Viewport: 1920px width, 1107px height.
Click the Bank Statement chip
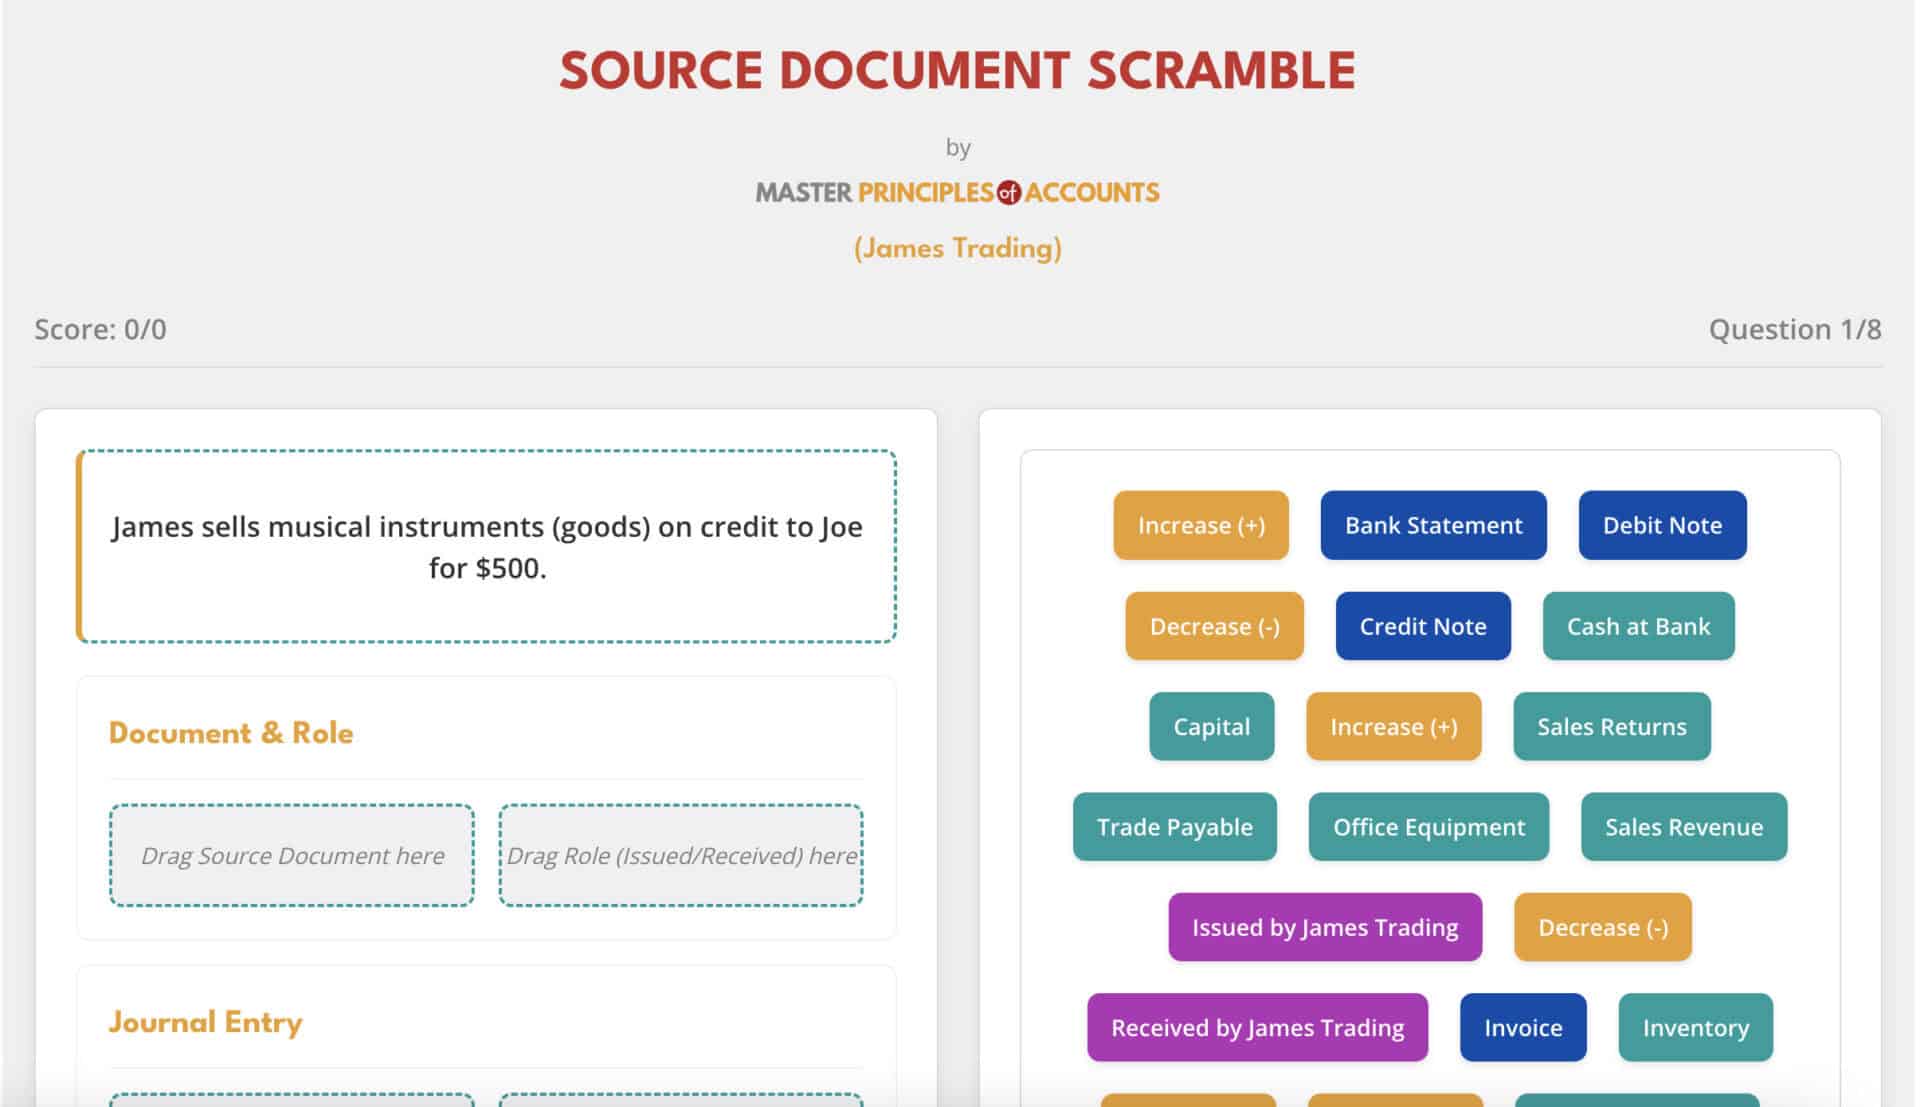coord(1432,525)
